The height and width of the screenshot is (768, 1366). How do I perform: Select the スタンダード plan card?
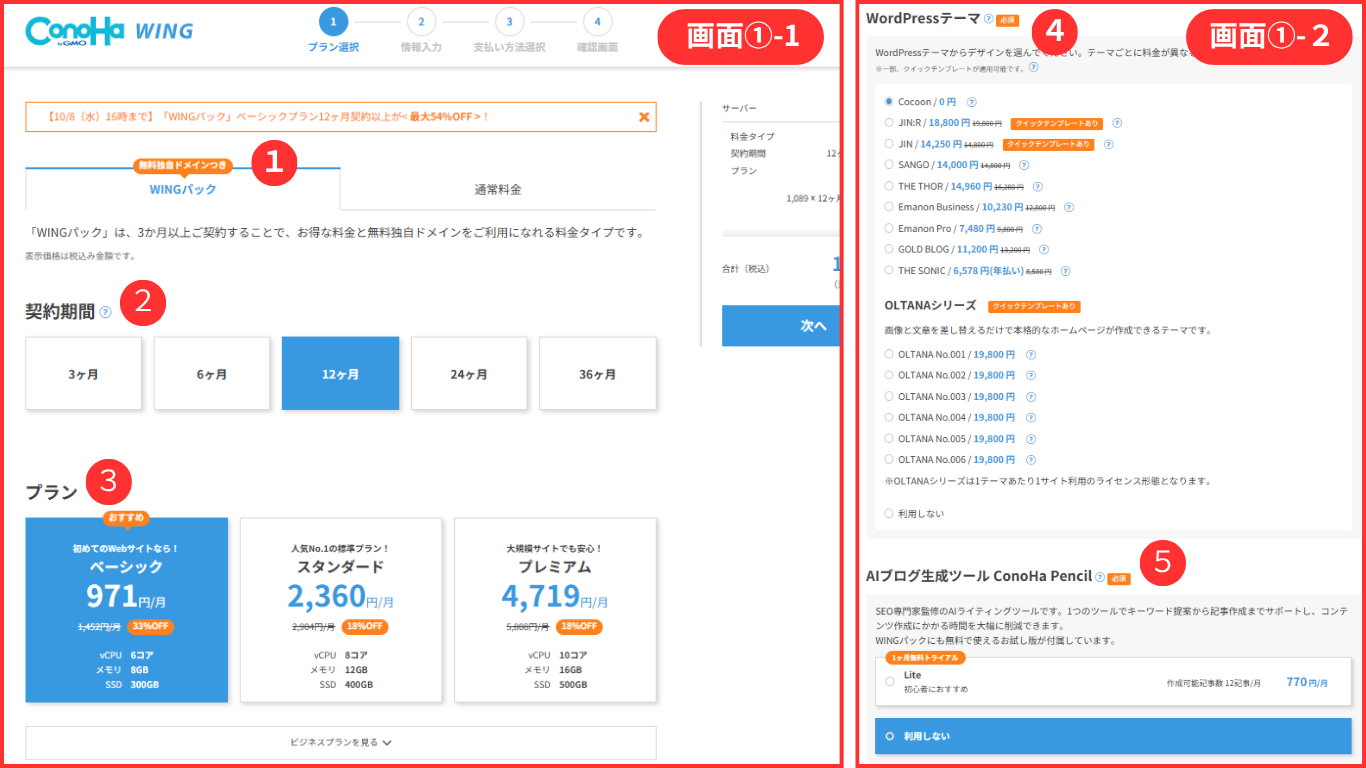tap(341, 610)
